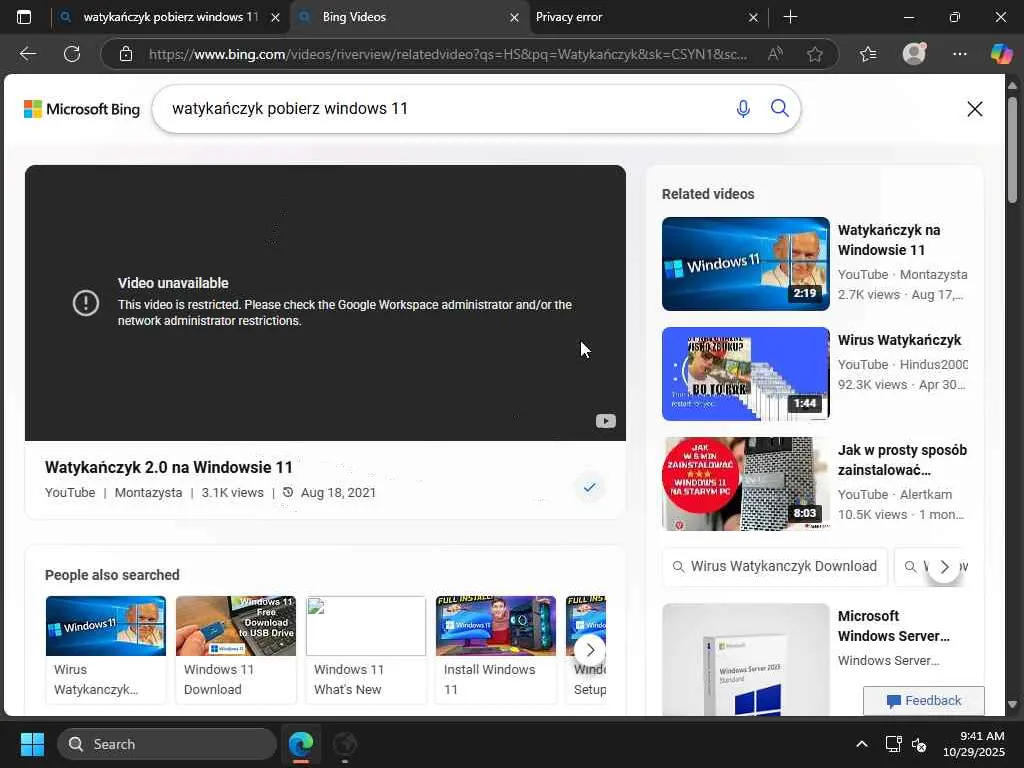Advance the People also searched carousel
Image resolution: width=1024 pixels, height=768 pixels.
tap(590, 650)
